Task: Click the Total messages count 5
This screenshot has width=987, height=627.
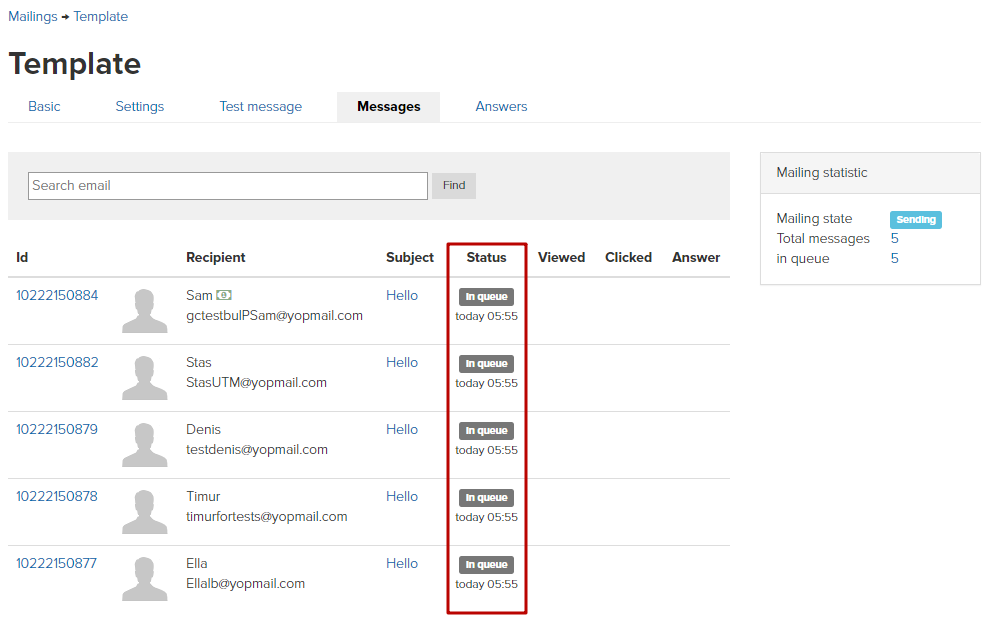Action: click(894, 239)
